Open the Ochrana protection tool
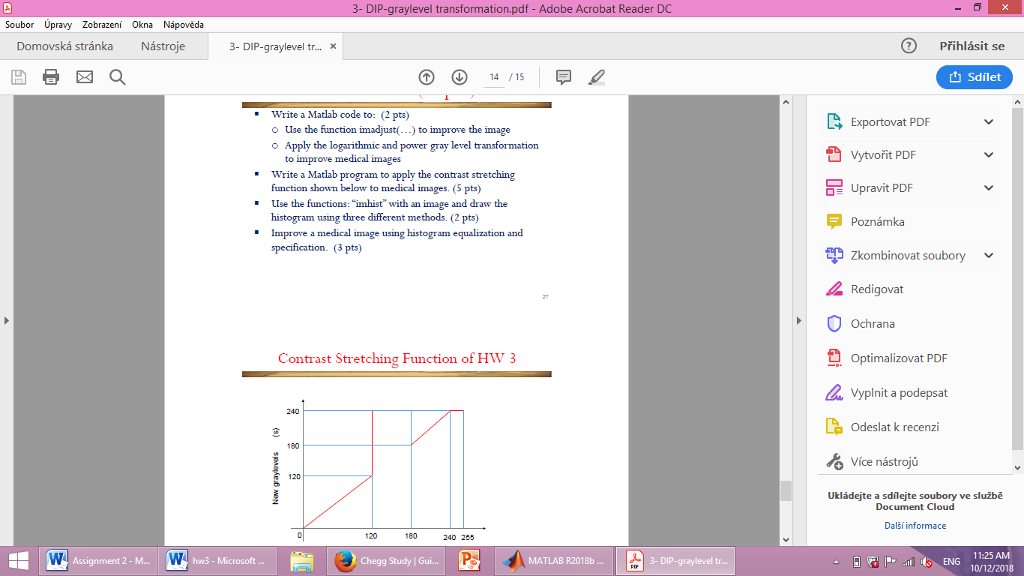This screenshot has height=576, width=1024. (873, 323)
